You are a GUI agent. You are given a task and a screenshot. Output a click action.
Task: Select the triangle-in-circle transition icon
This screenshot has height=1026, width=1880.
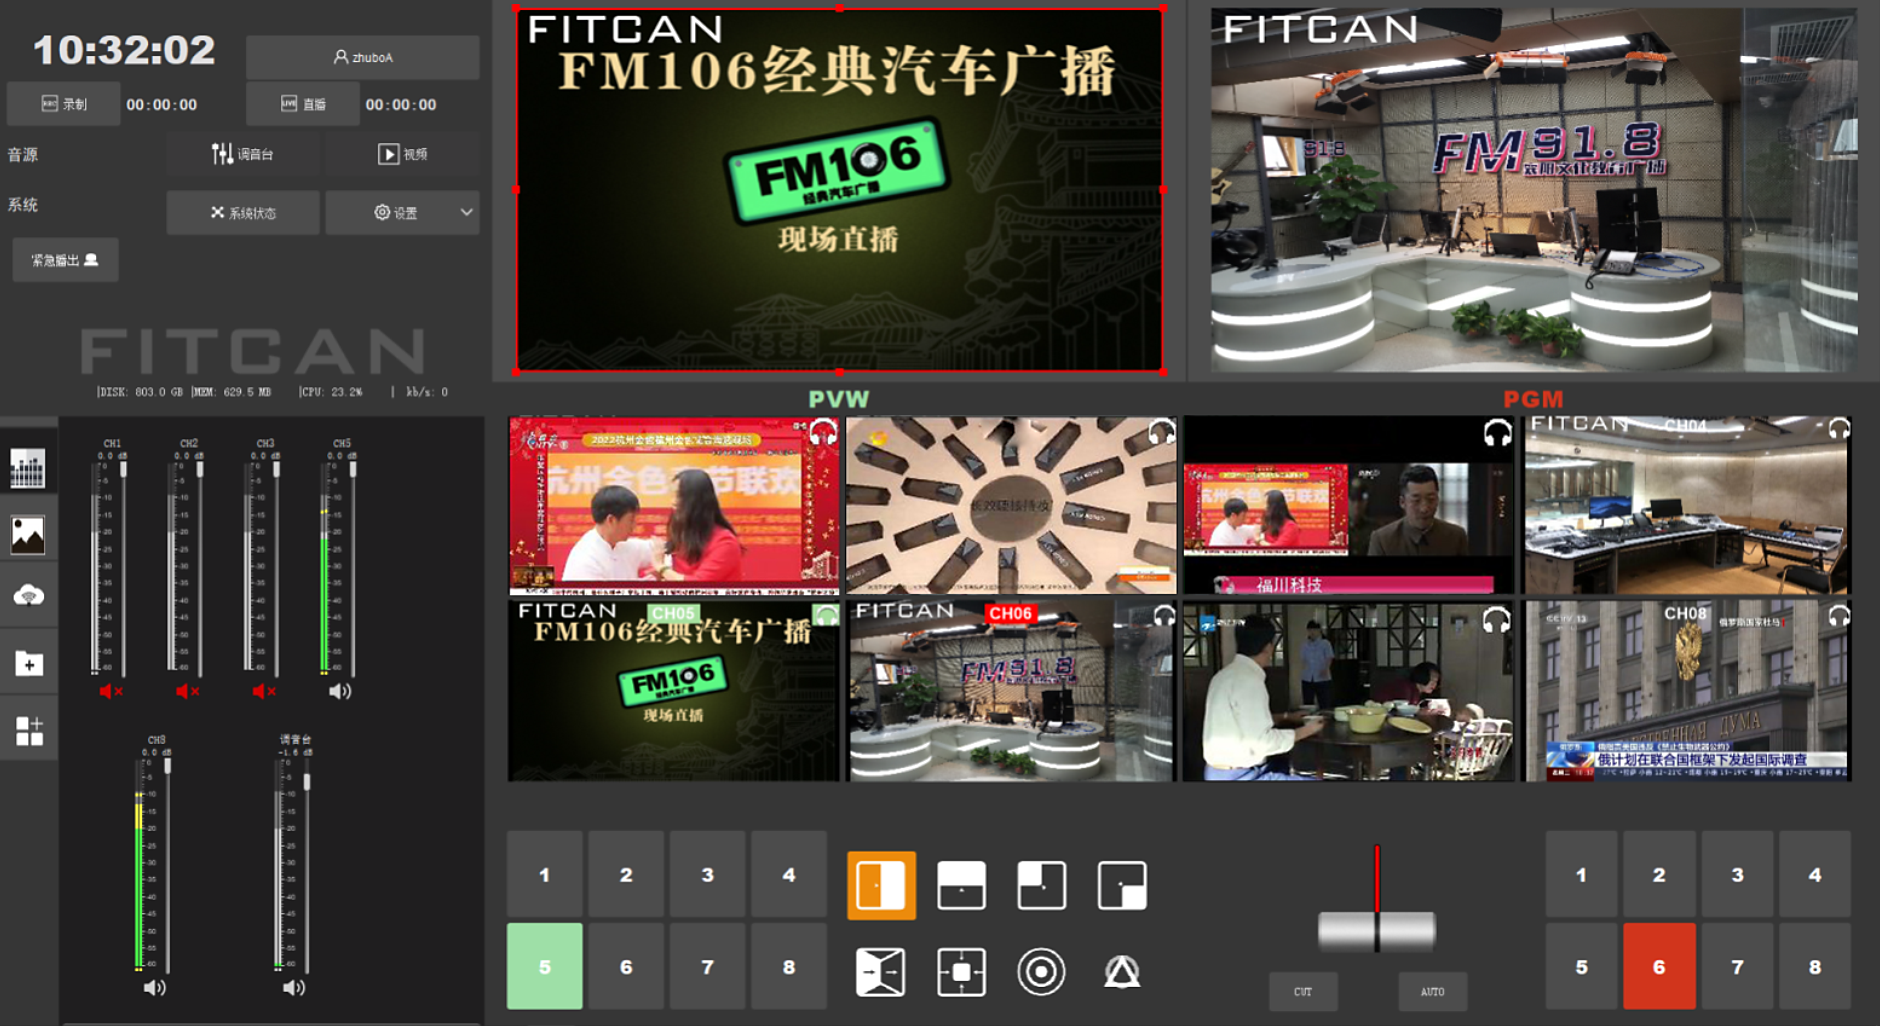pyautogui.click(x=1122, y=972)
